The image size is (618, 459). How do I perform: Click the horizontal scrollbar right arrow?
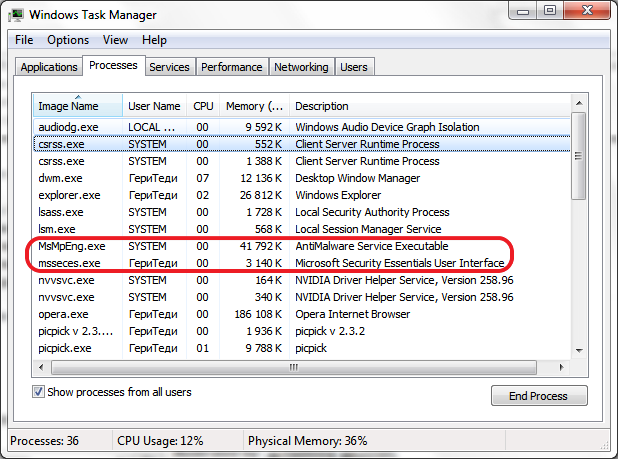tap(562, 367)
